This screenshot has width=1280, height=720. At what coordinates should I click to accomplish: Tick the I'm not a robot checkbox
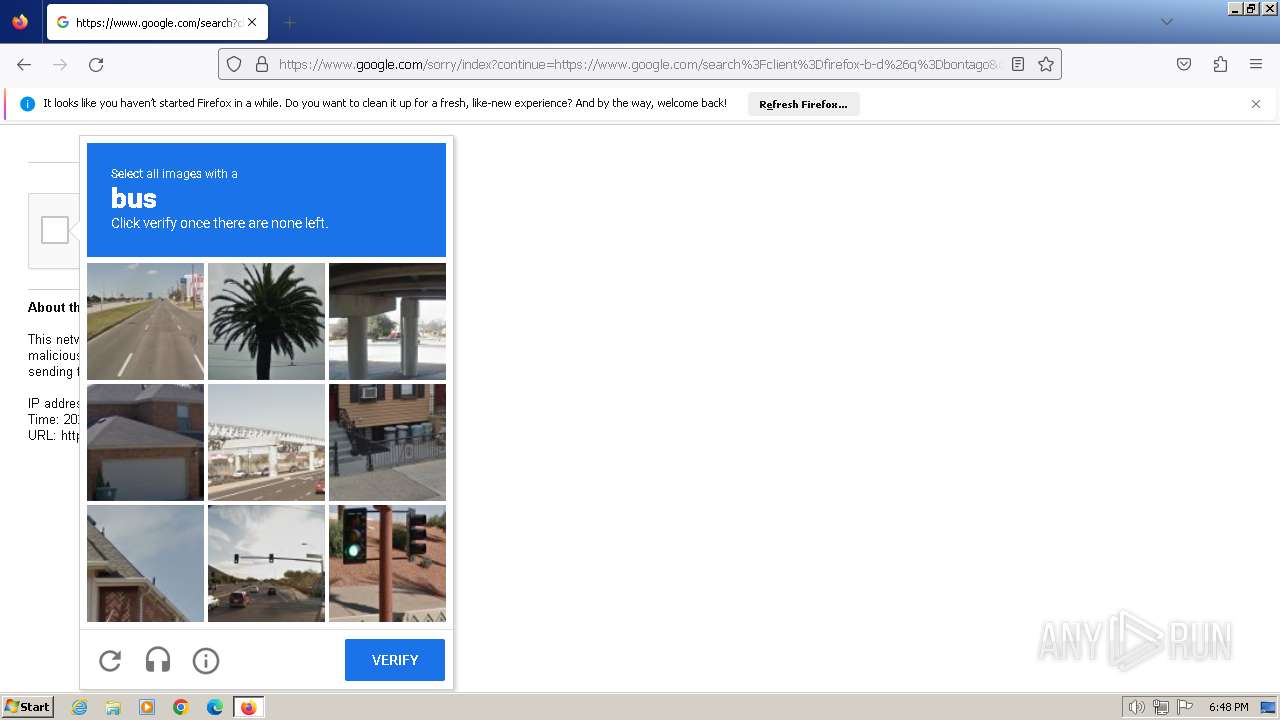tap(55, 230)
